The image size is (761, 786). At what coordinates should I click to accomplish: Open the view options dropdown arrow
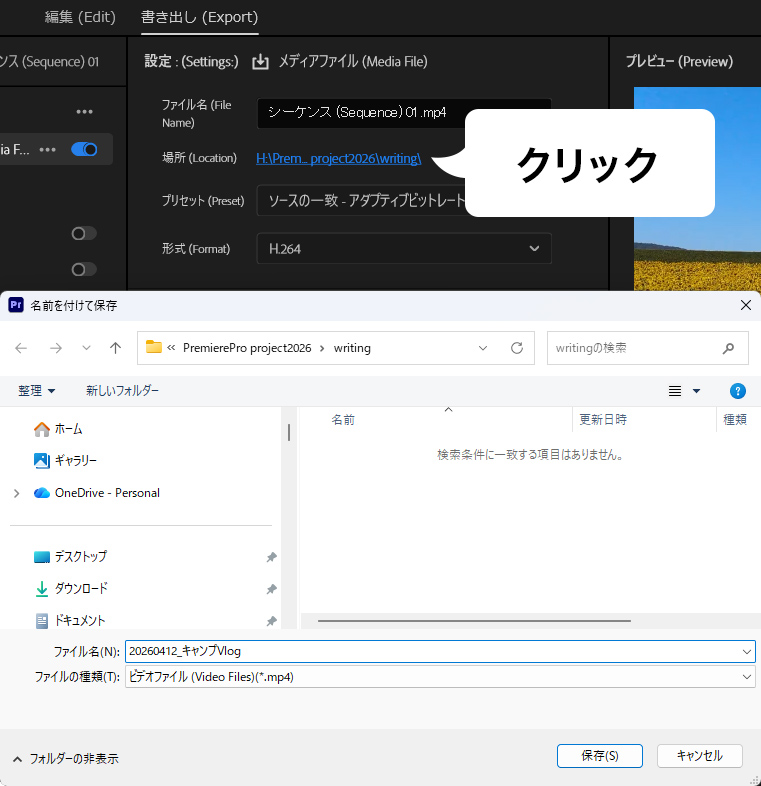pyautogui.click(x=696, y=391)
